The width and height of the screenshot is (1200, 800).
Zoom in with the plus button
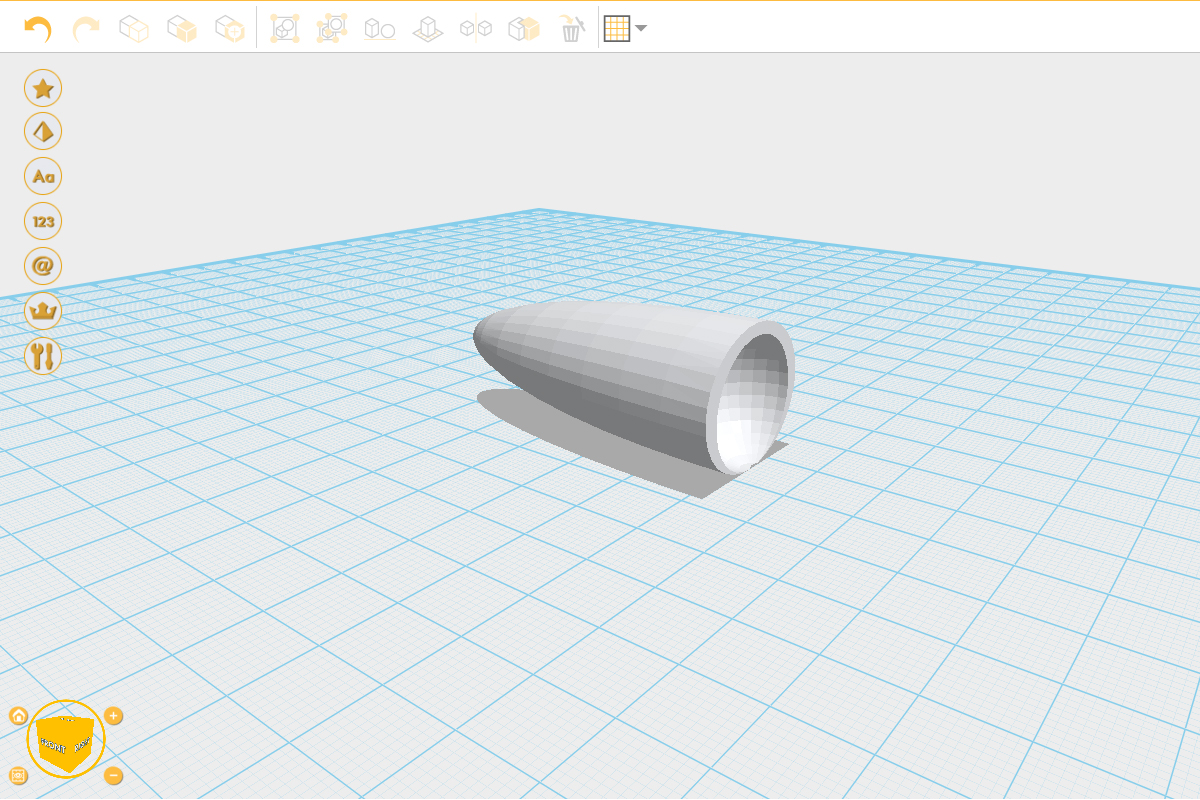pyautogui.click(x=114, y=716)
